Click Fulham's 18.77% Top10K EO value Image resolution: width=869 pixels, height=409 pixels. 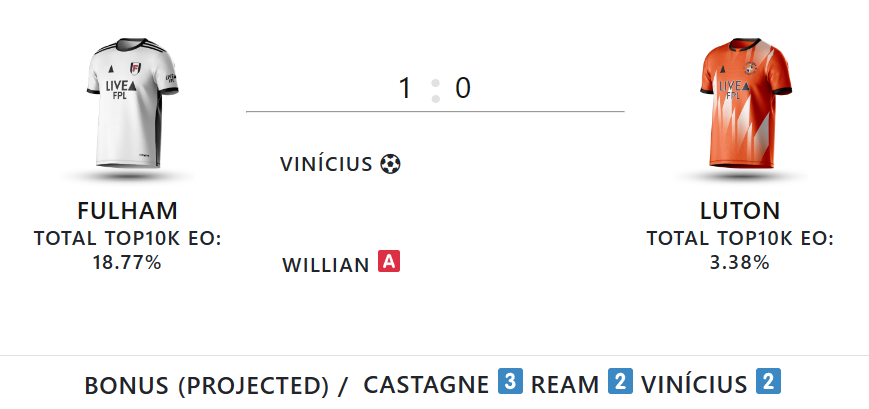127,262
